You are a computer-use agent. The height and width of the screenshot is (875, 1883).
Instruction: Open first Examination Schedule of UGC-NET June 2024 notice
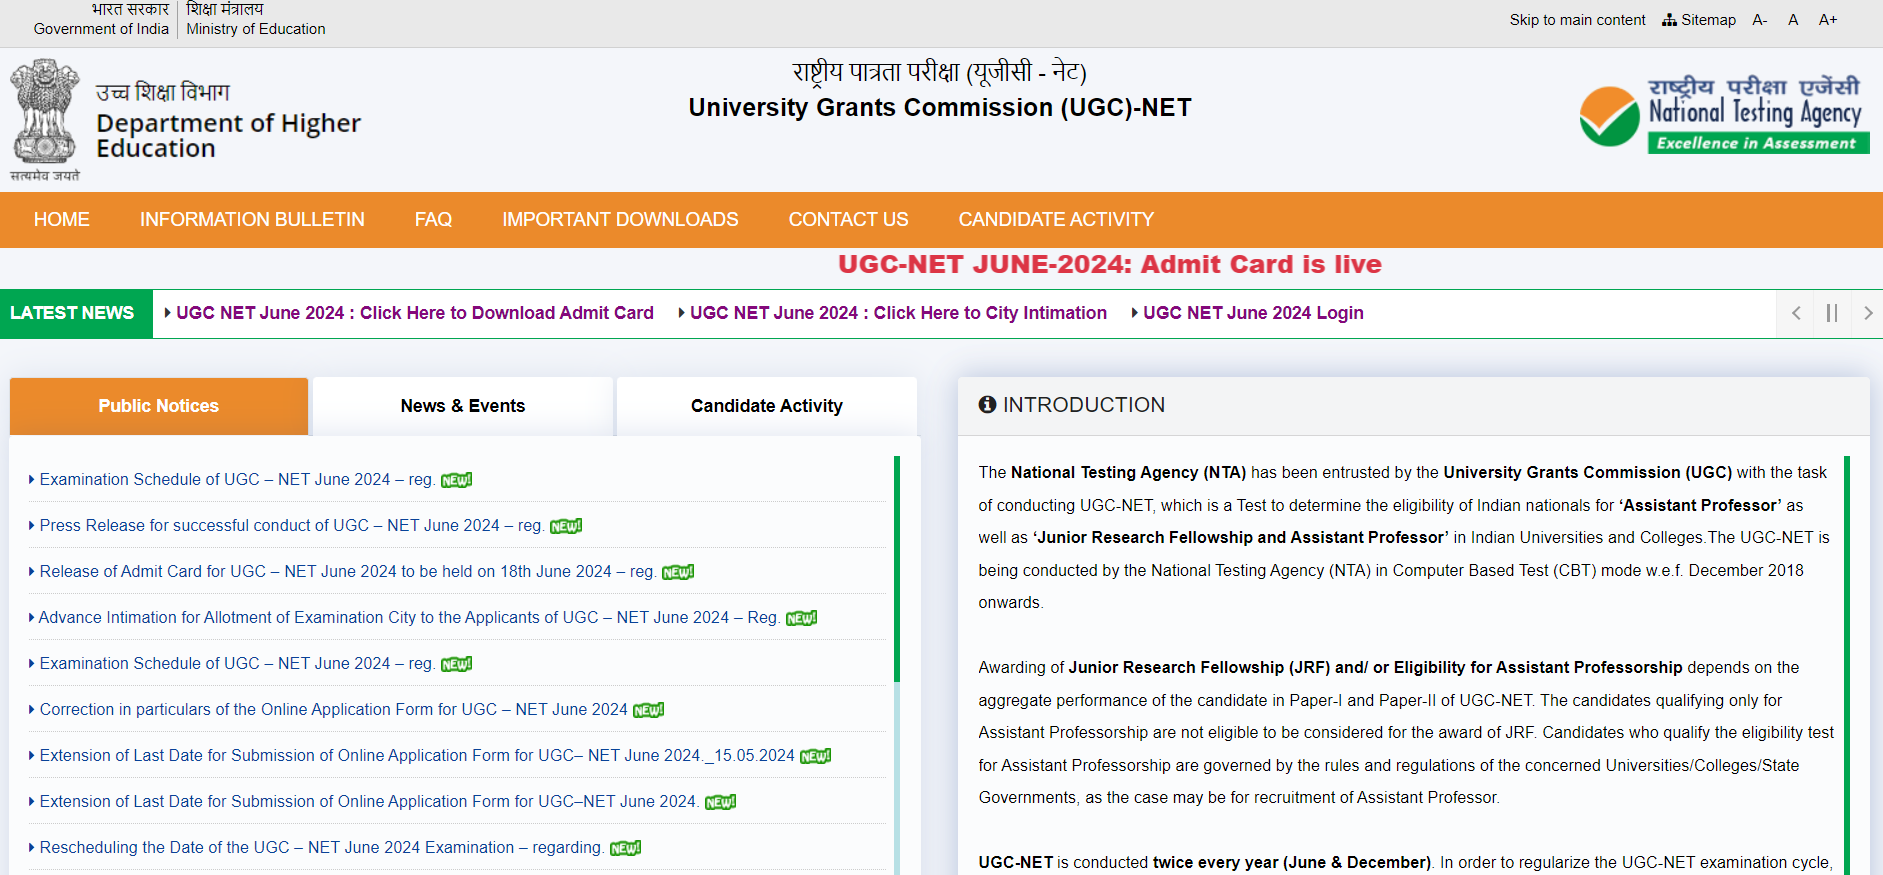click(237, 480)
